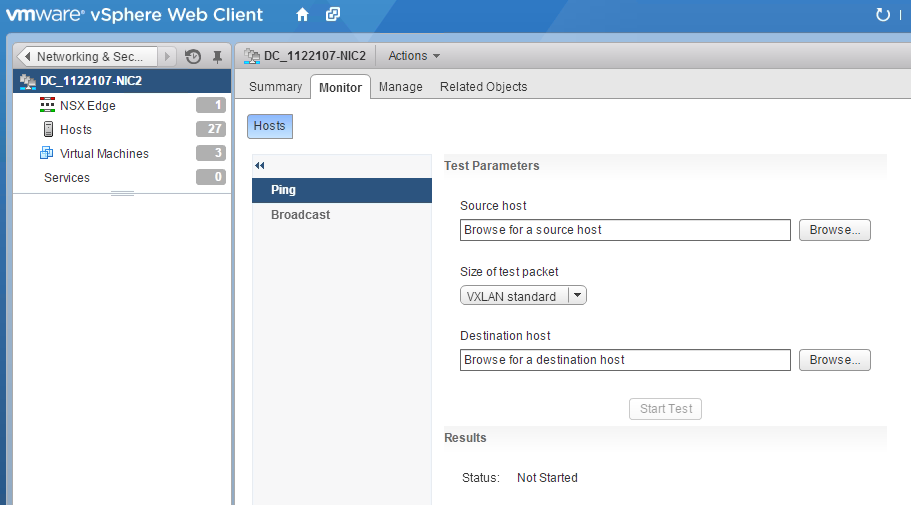Open Hosts in navigator list

[76, 130]
